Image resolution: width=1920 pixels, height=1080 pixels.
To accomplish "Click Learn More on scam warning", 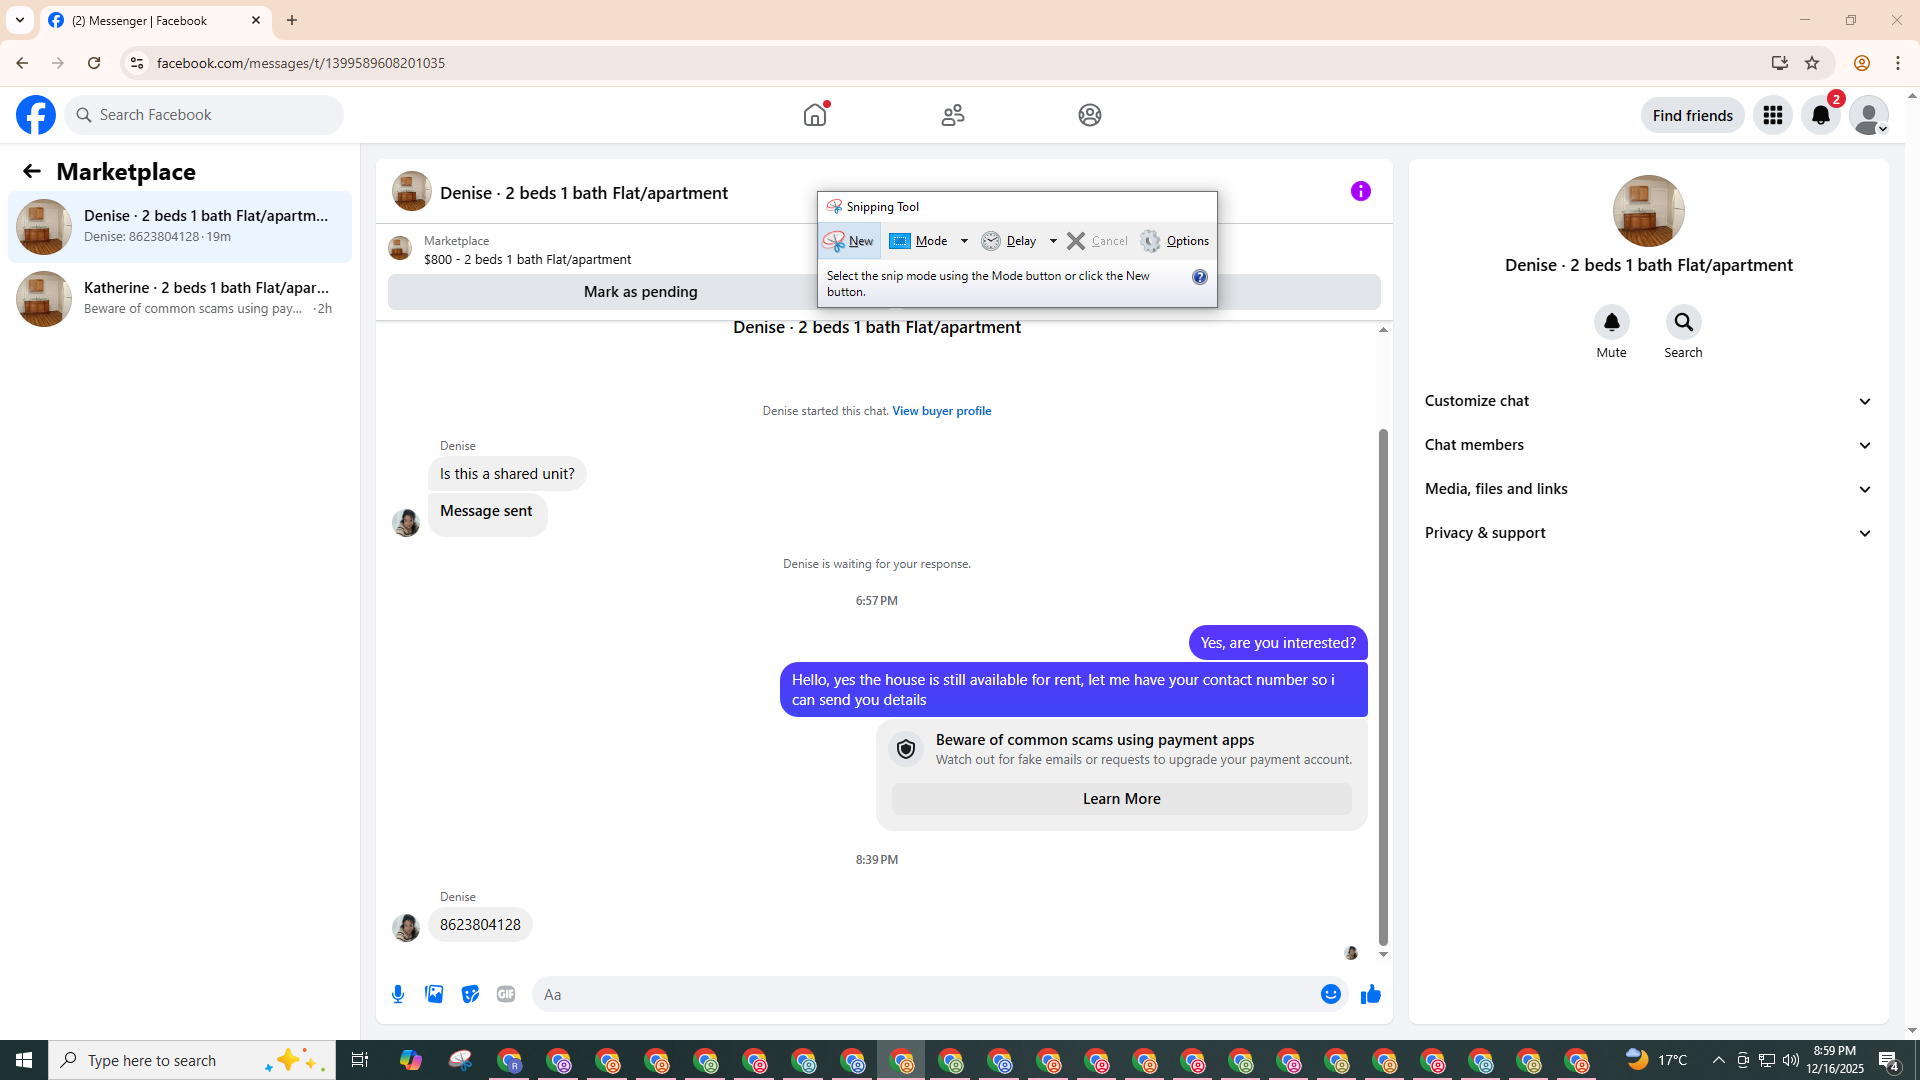I will point(1121,799).
